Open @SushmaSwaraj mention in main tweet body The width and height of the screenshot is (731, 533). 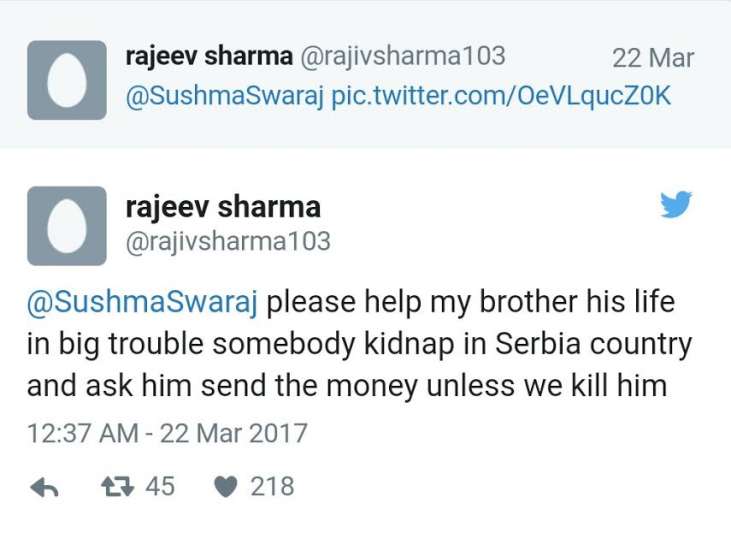click(143, 301)
